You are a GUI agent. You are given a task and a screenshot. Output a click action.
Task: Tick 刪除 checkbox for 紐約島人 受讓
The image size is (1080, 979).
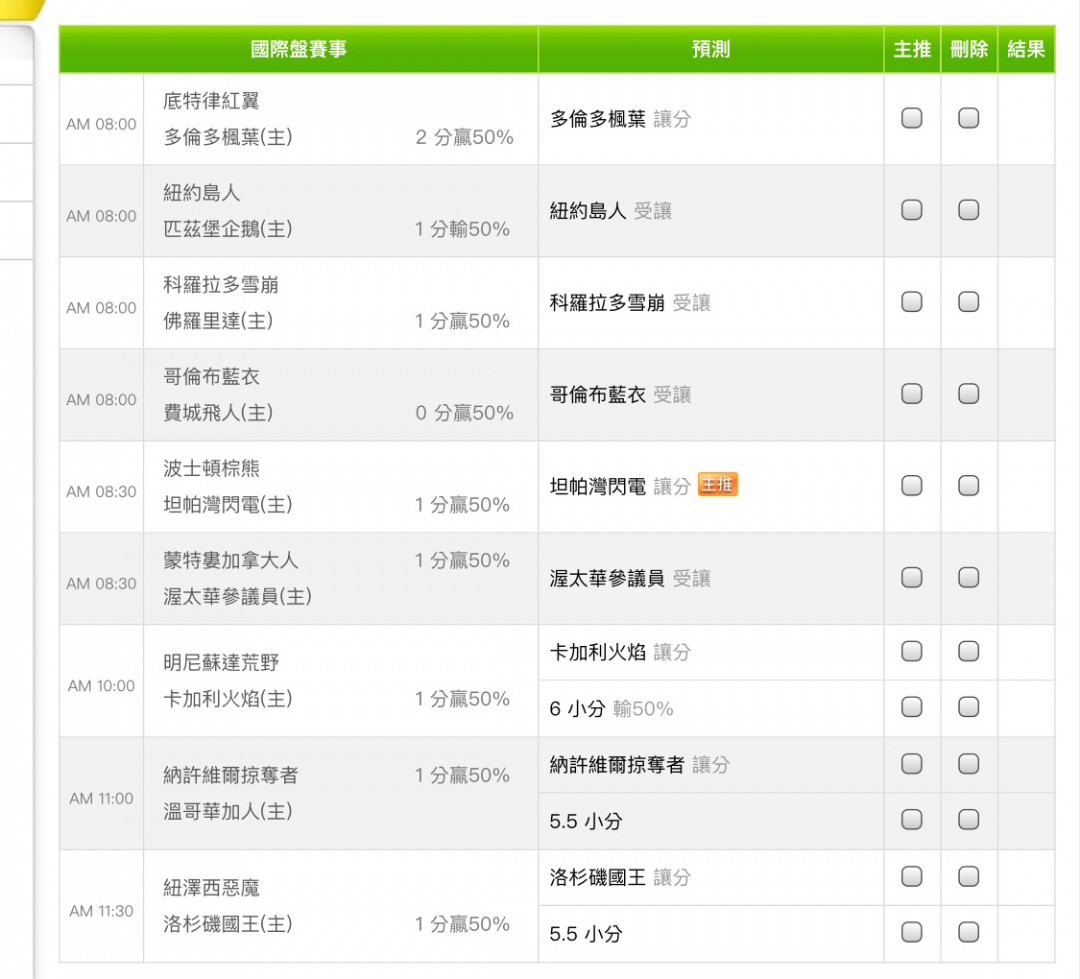[x=968, y=209]
